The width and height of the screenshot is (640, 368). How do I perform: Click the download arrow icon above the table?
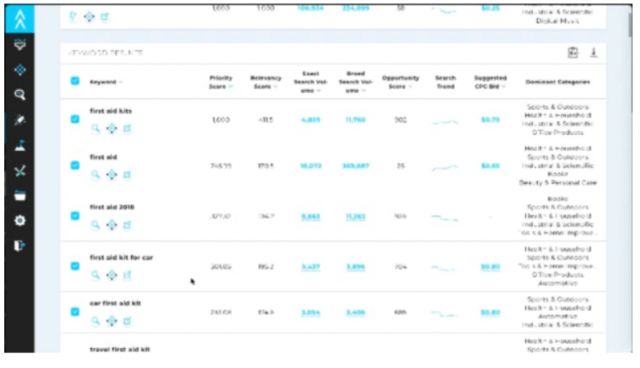pos(594,53)
